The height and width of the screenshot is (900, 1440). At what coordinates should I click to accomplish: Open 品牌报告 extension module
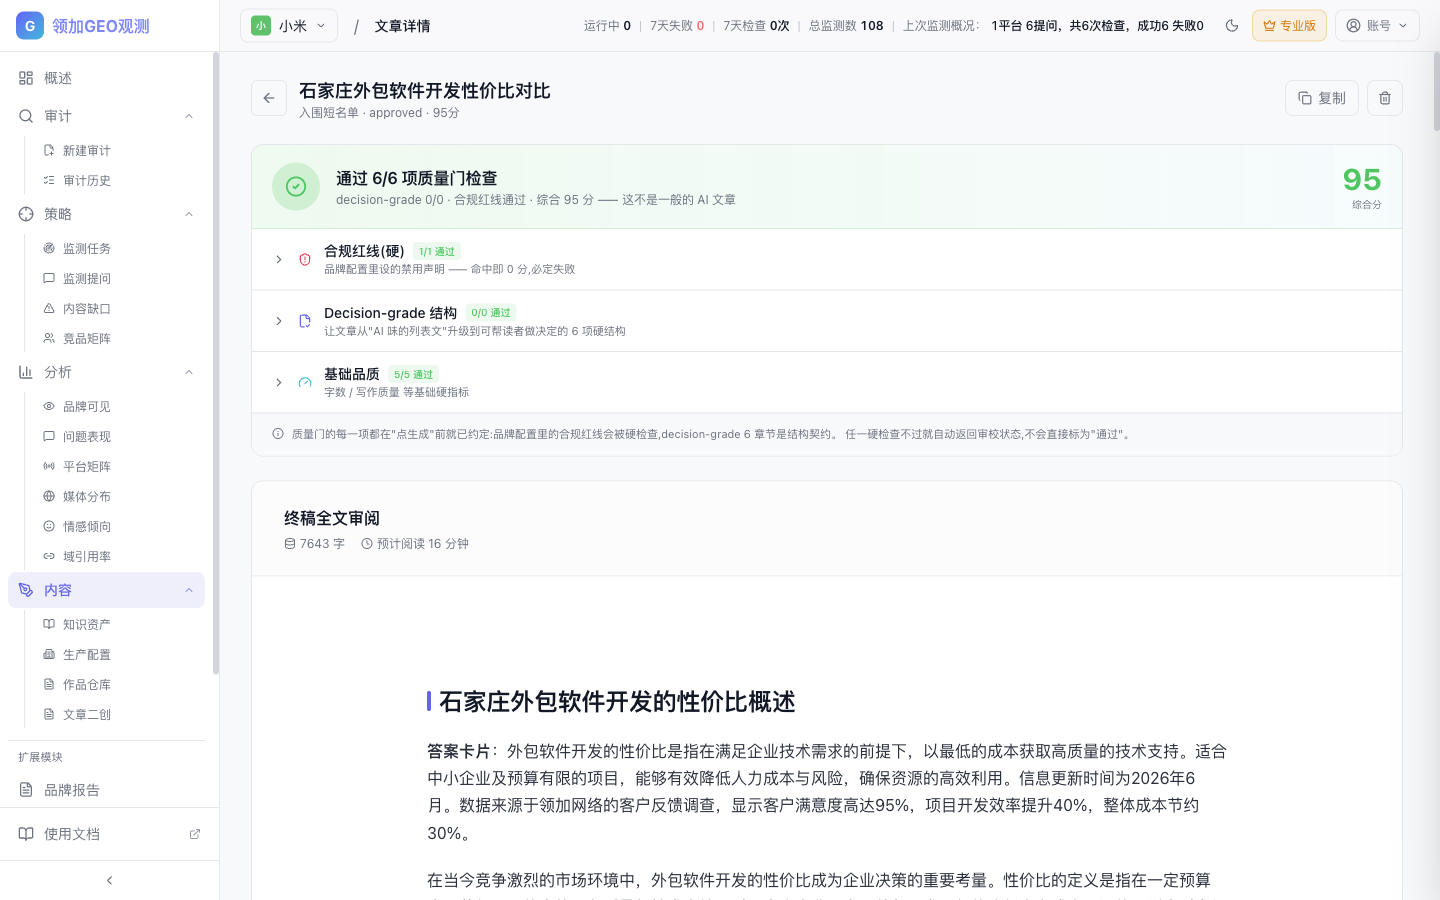click(106, 790)
